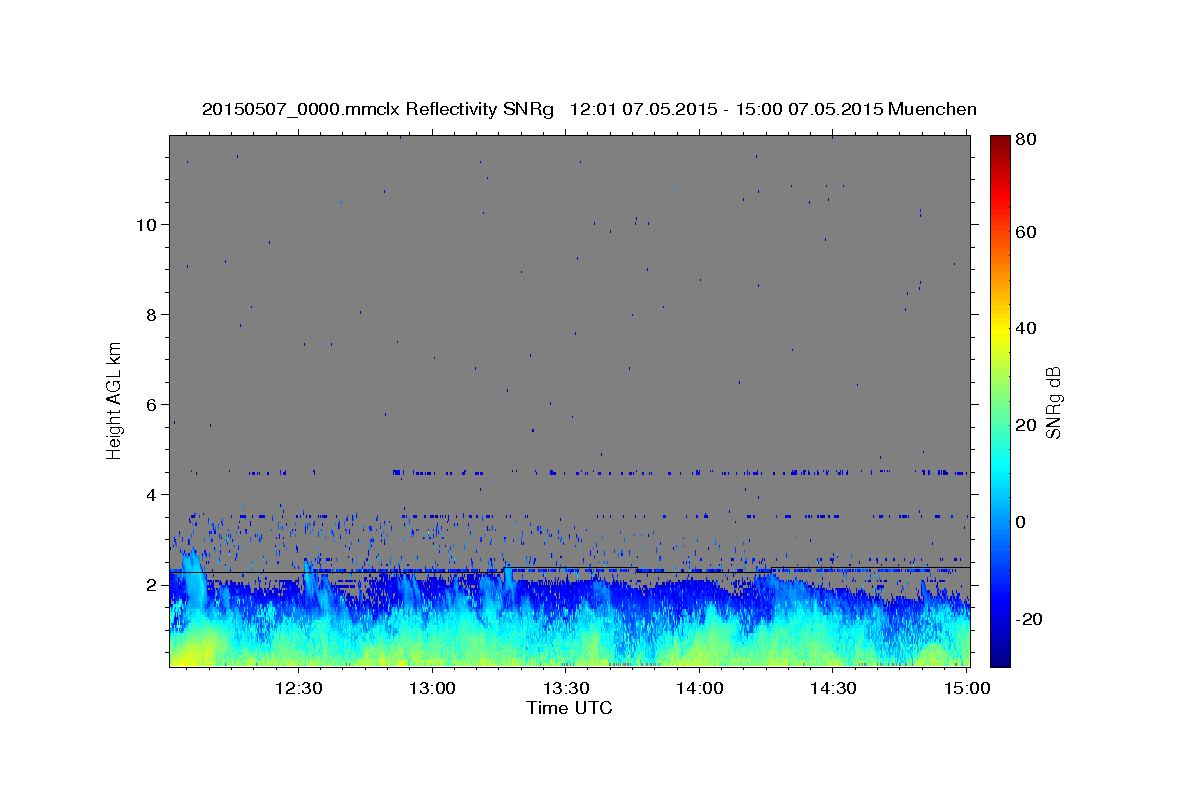Click the dark red top of colorbar
The image size is (1200, 800).
1000,145
